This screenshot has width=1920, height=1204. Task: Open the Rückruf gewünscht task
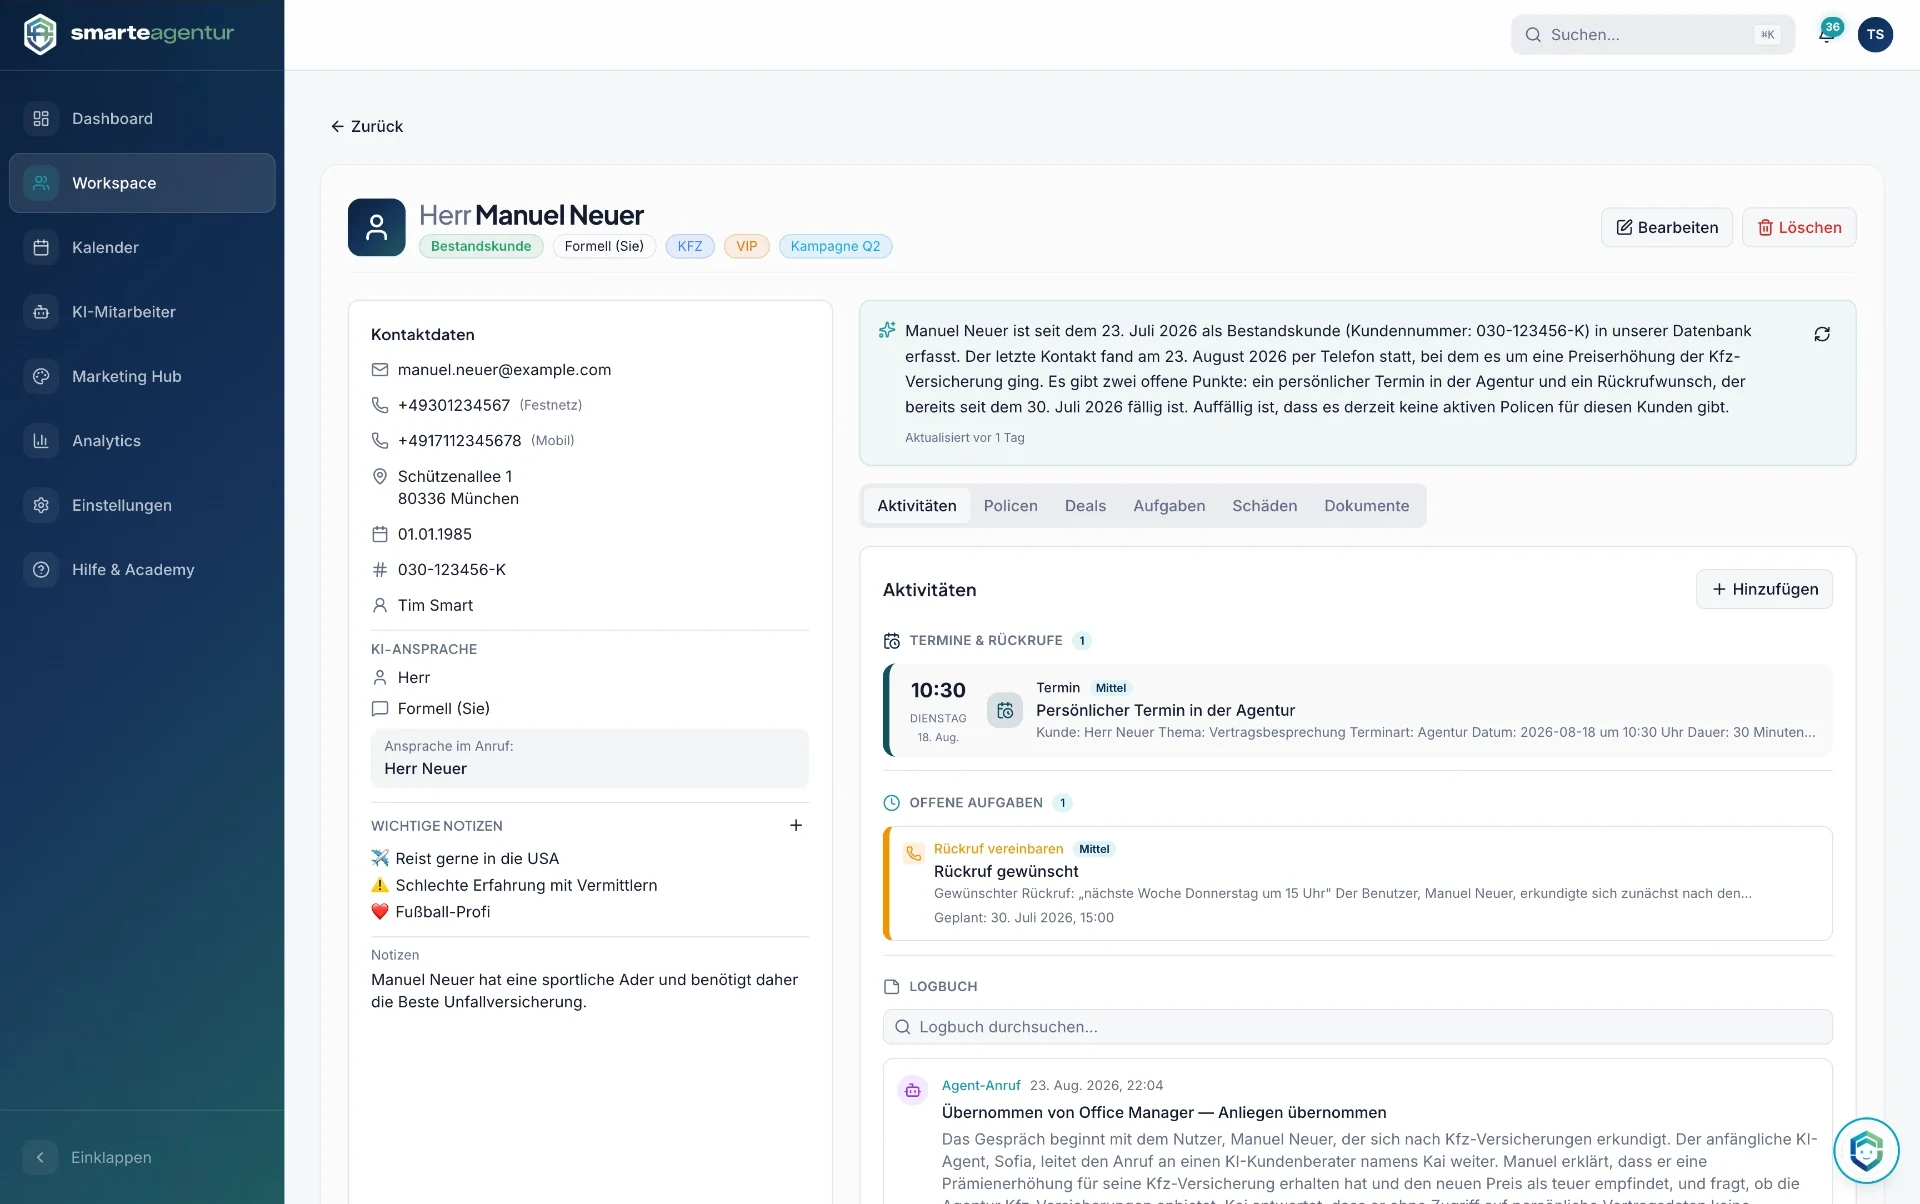coord(1358,883)
